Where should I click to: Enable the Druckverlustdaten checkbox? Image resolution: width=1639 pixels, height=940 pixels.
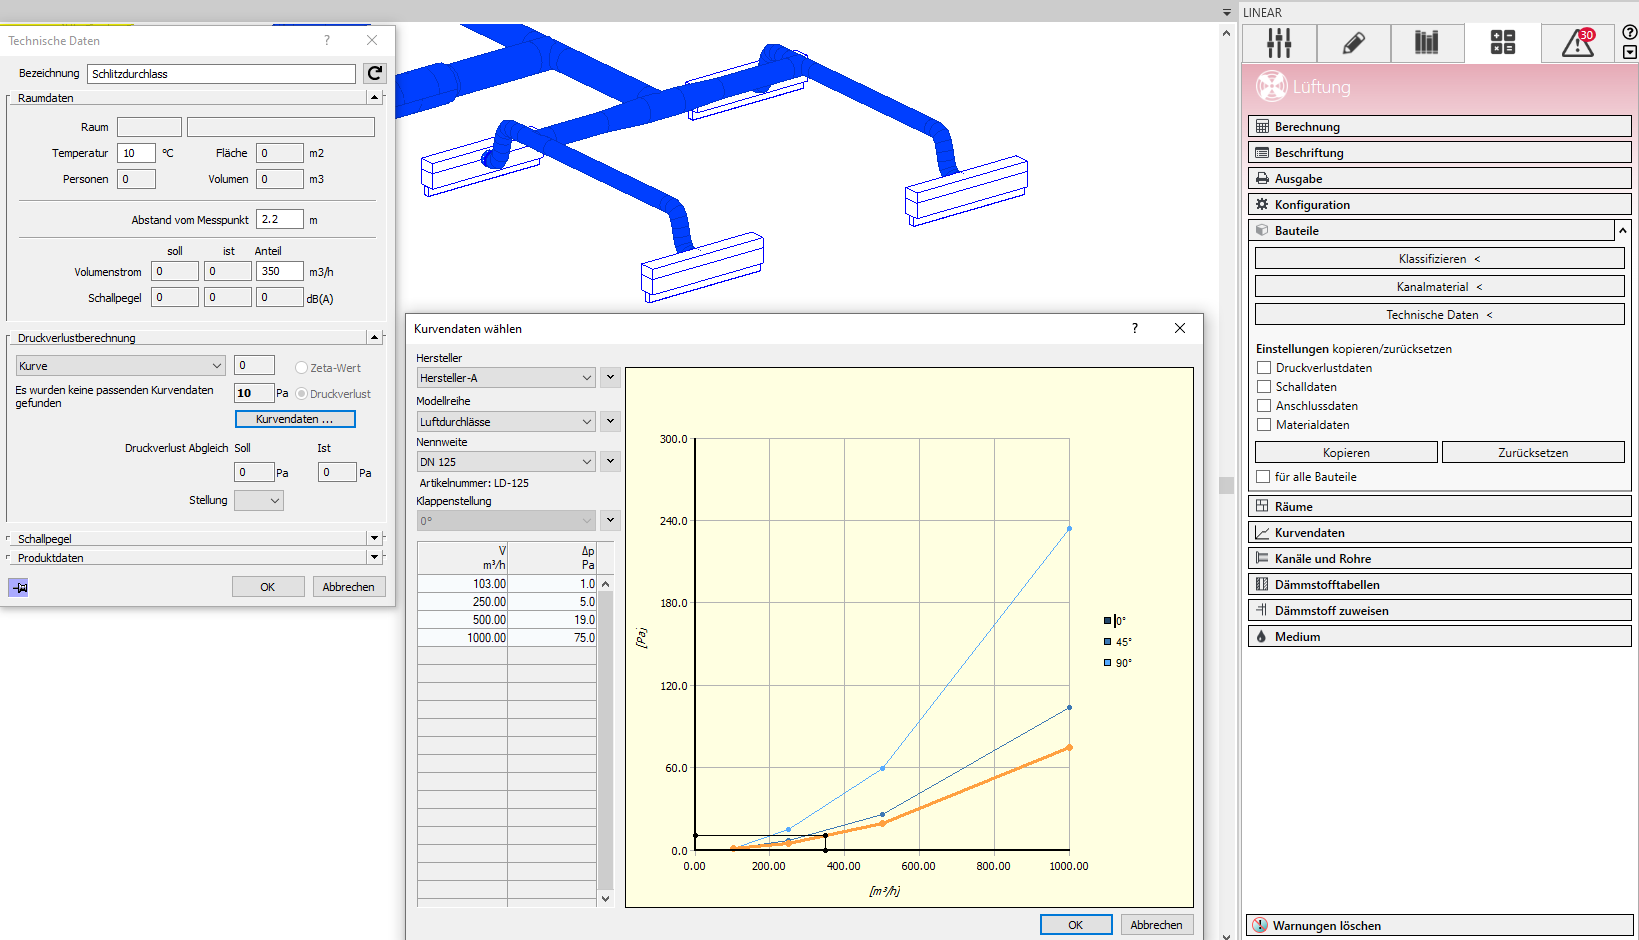pyautogui.click(x=1264, y=368)
